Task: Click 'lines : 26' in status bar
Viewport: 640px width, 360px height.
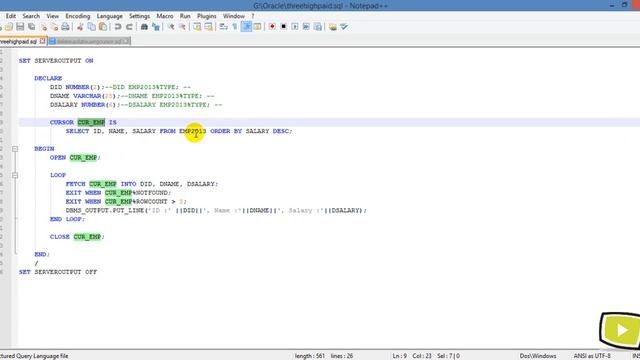Action: pos(342,356)
